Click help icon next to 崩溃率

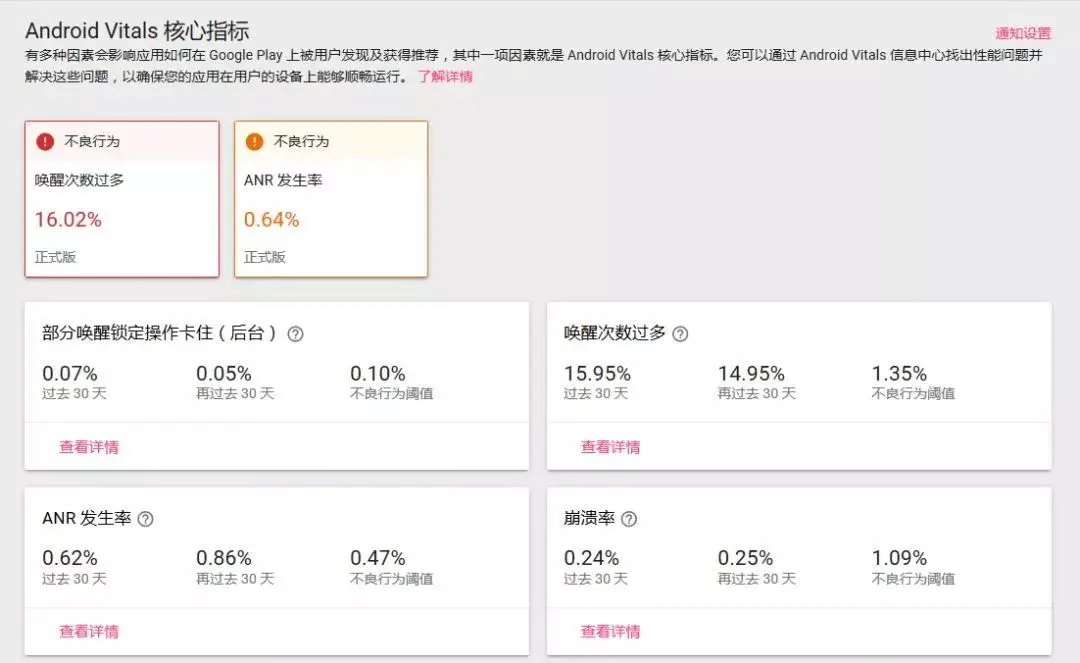(629, 519)
